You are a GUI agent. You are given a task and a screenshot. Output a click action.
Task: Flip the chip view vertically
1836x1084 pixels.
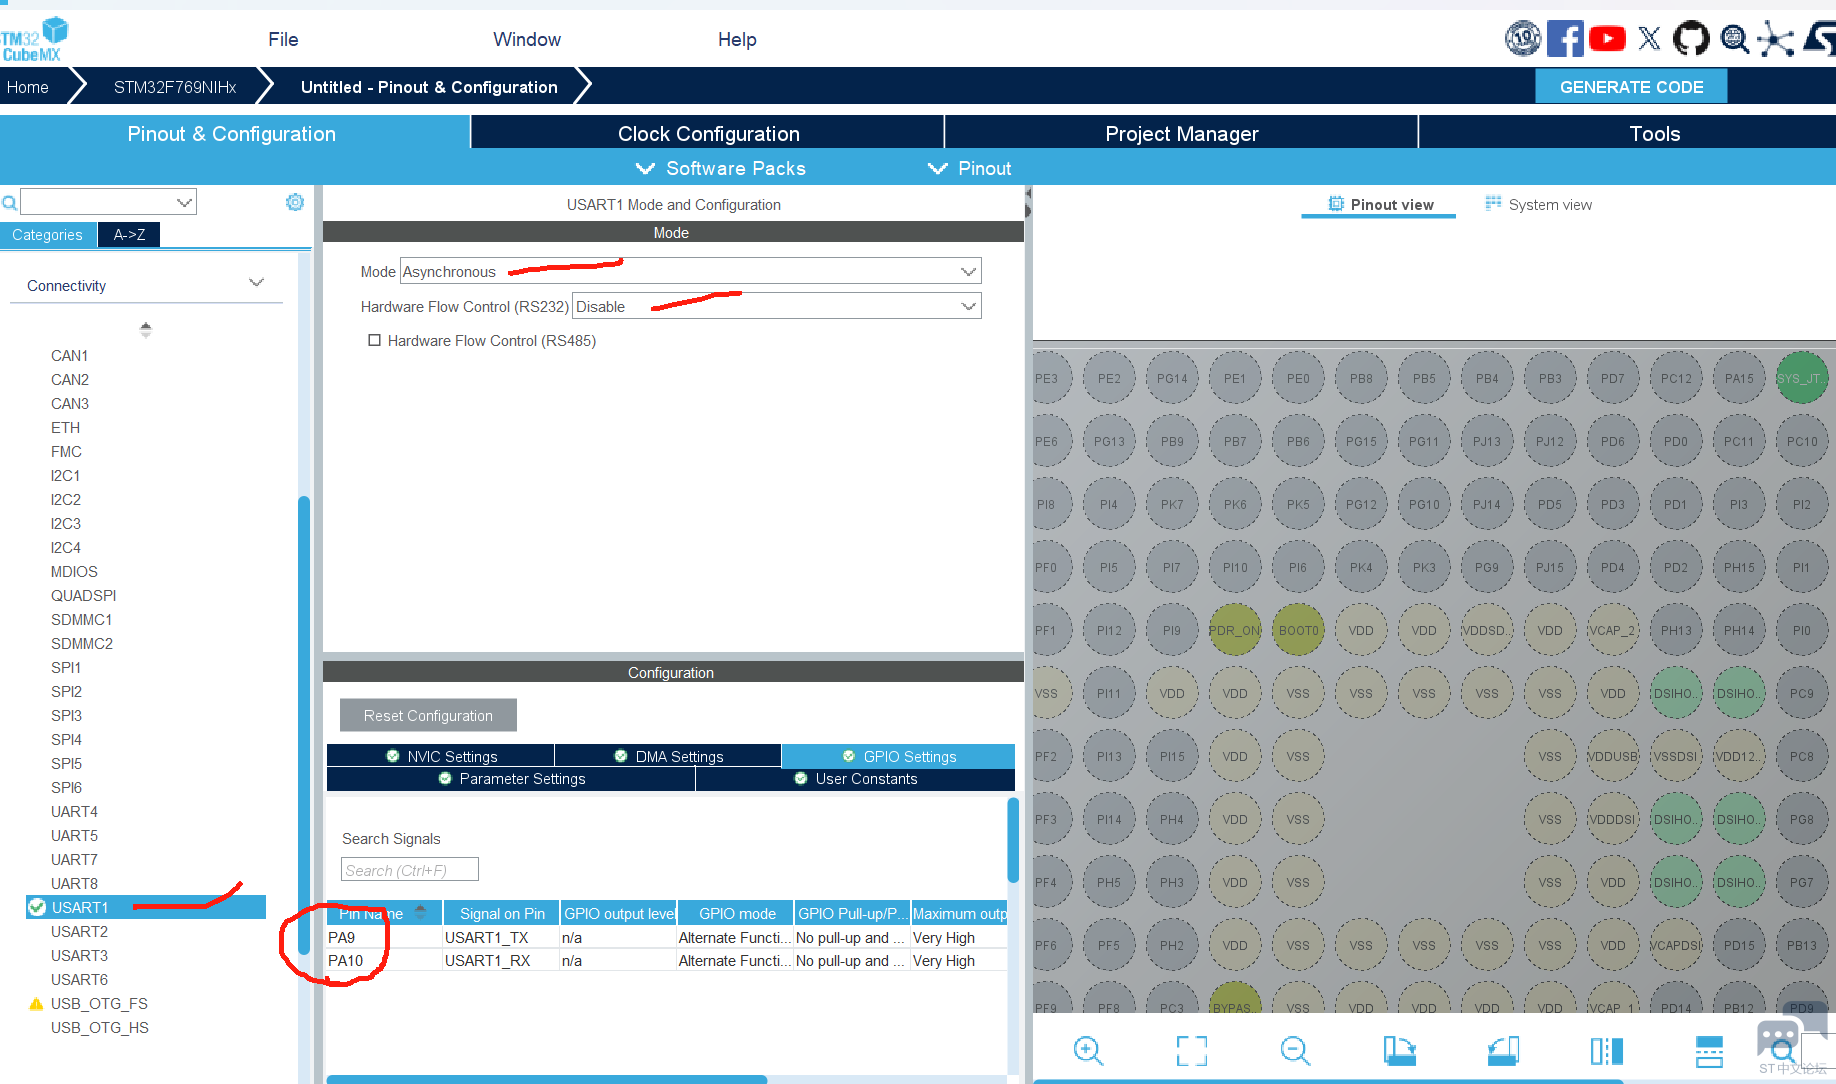click(x=1709, y=1050)
